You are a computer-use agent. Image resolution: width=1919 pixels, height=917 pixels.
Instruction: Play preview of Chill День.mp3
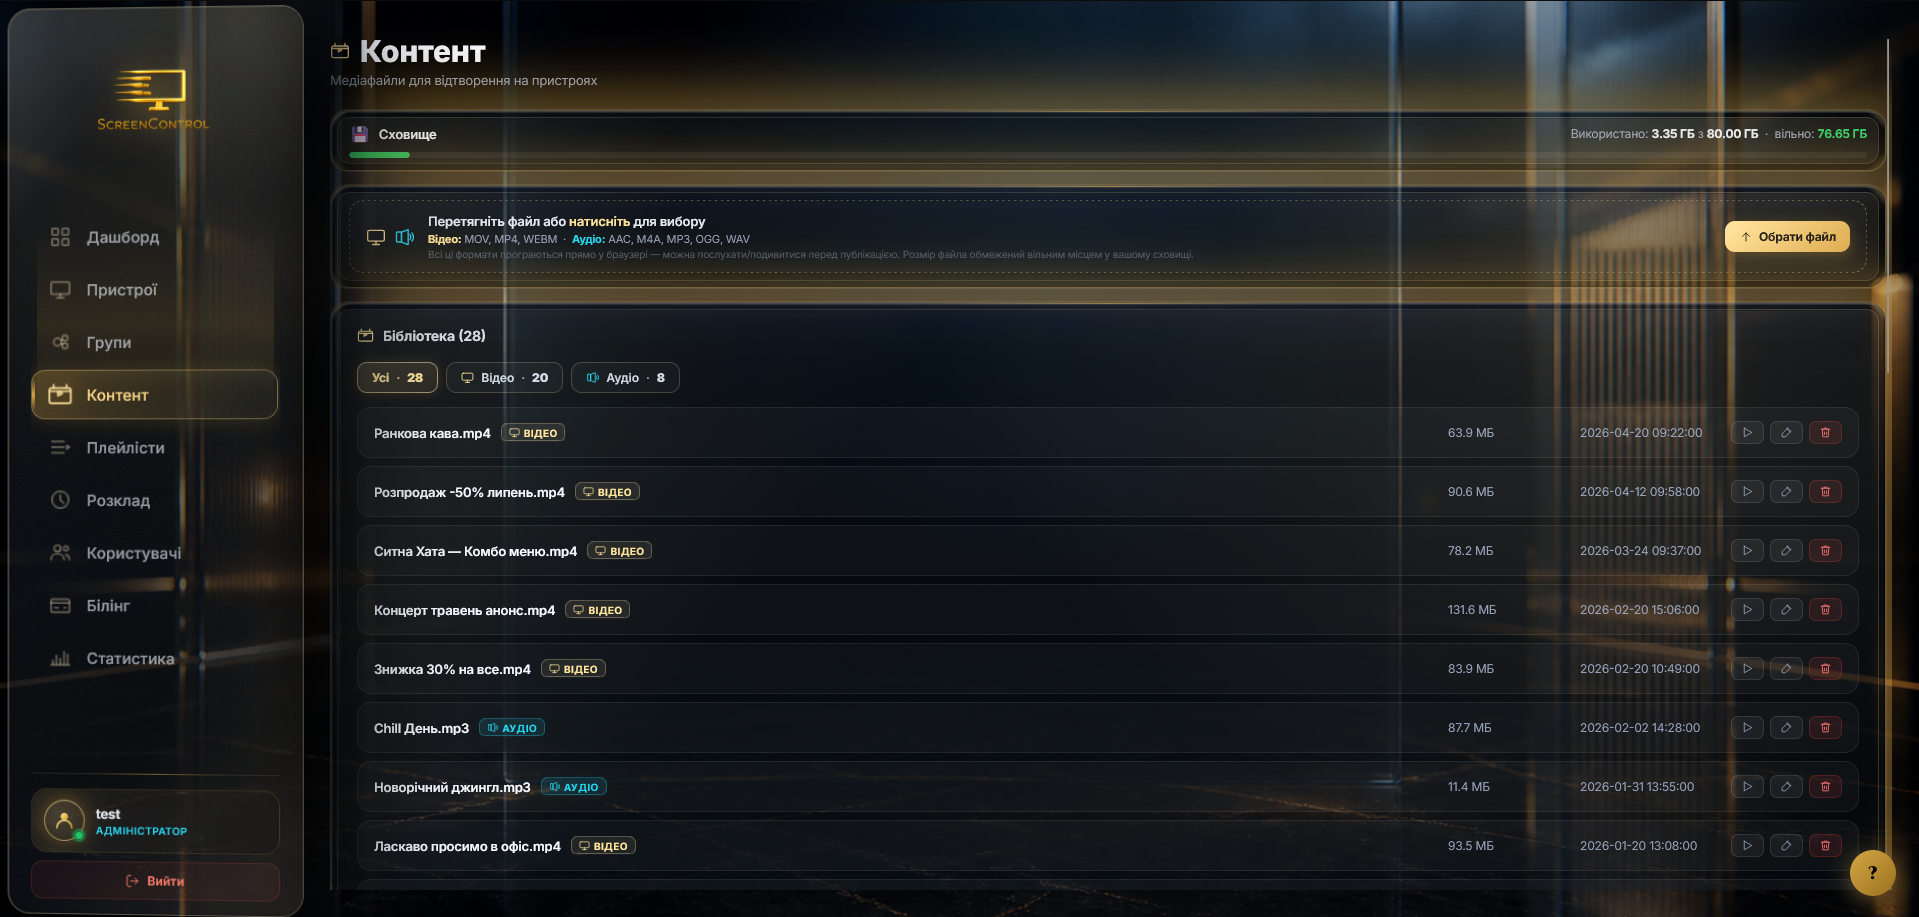click(1747, 728)
